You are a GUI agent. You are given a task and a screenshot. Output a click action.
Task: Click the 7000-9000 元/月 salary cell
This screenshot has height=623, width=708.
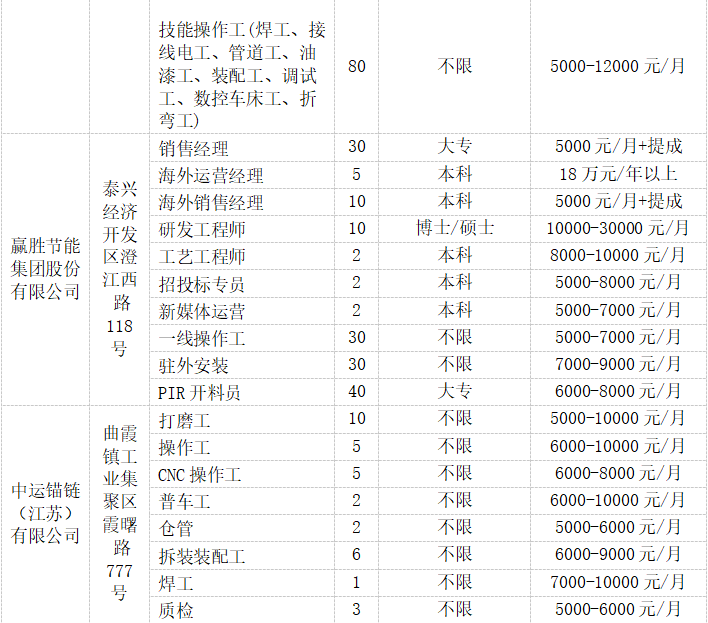(x=618, y=364)
